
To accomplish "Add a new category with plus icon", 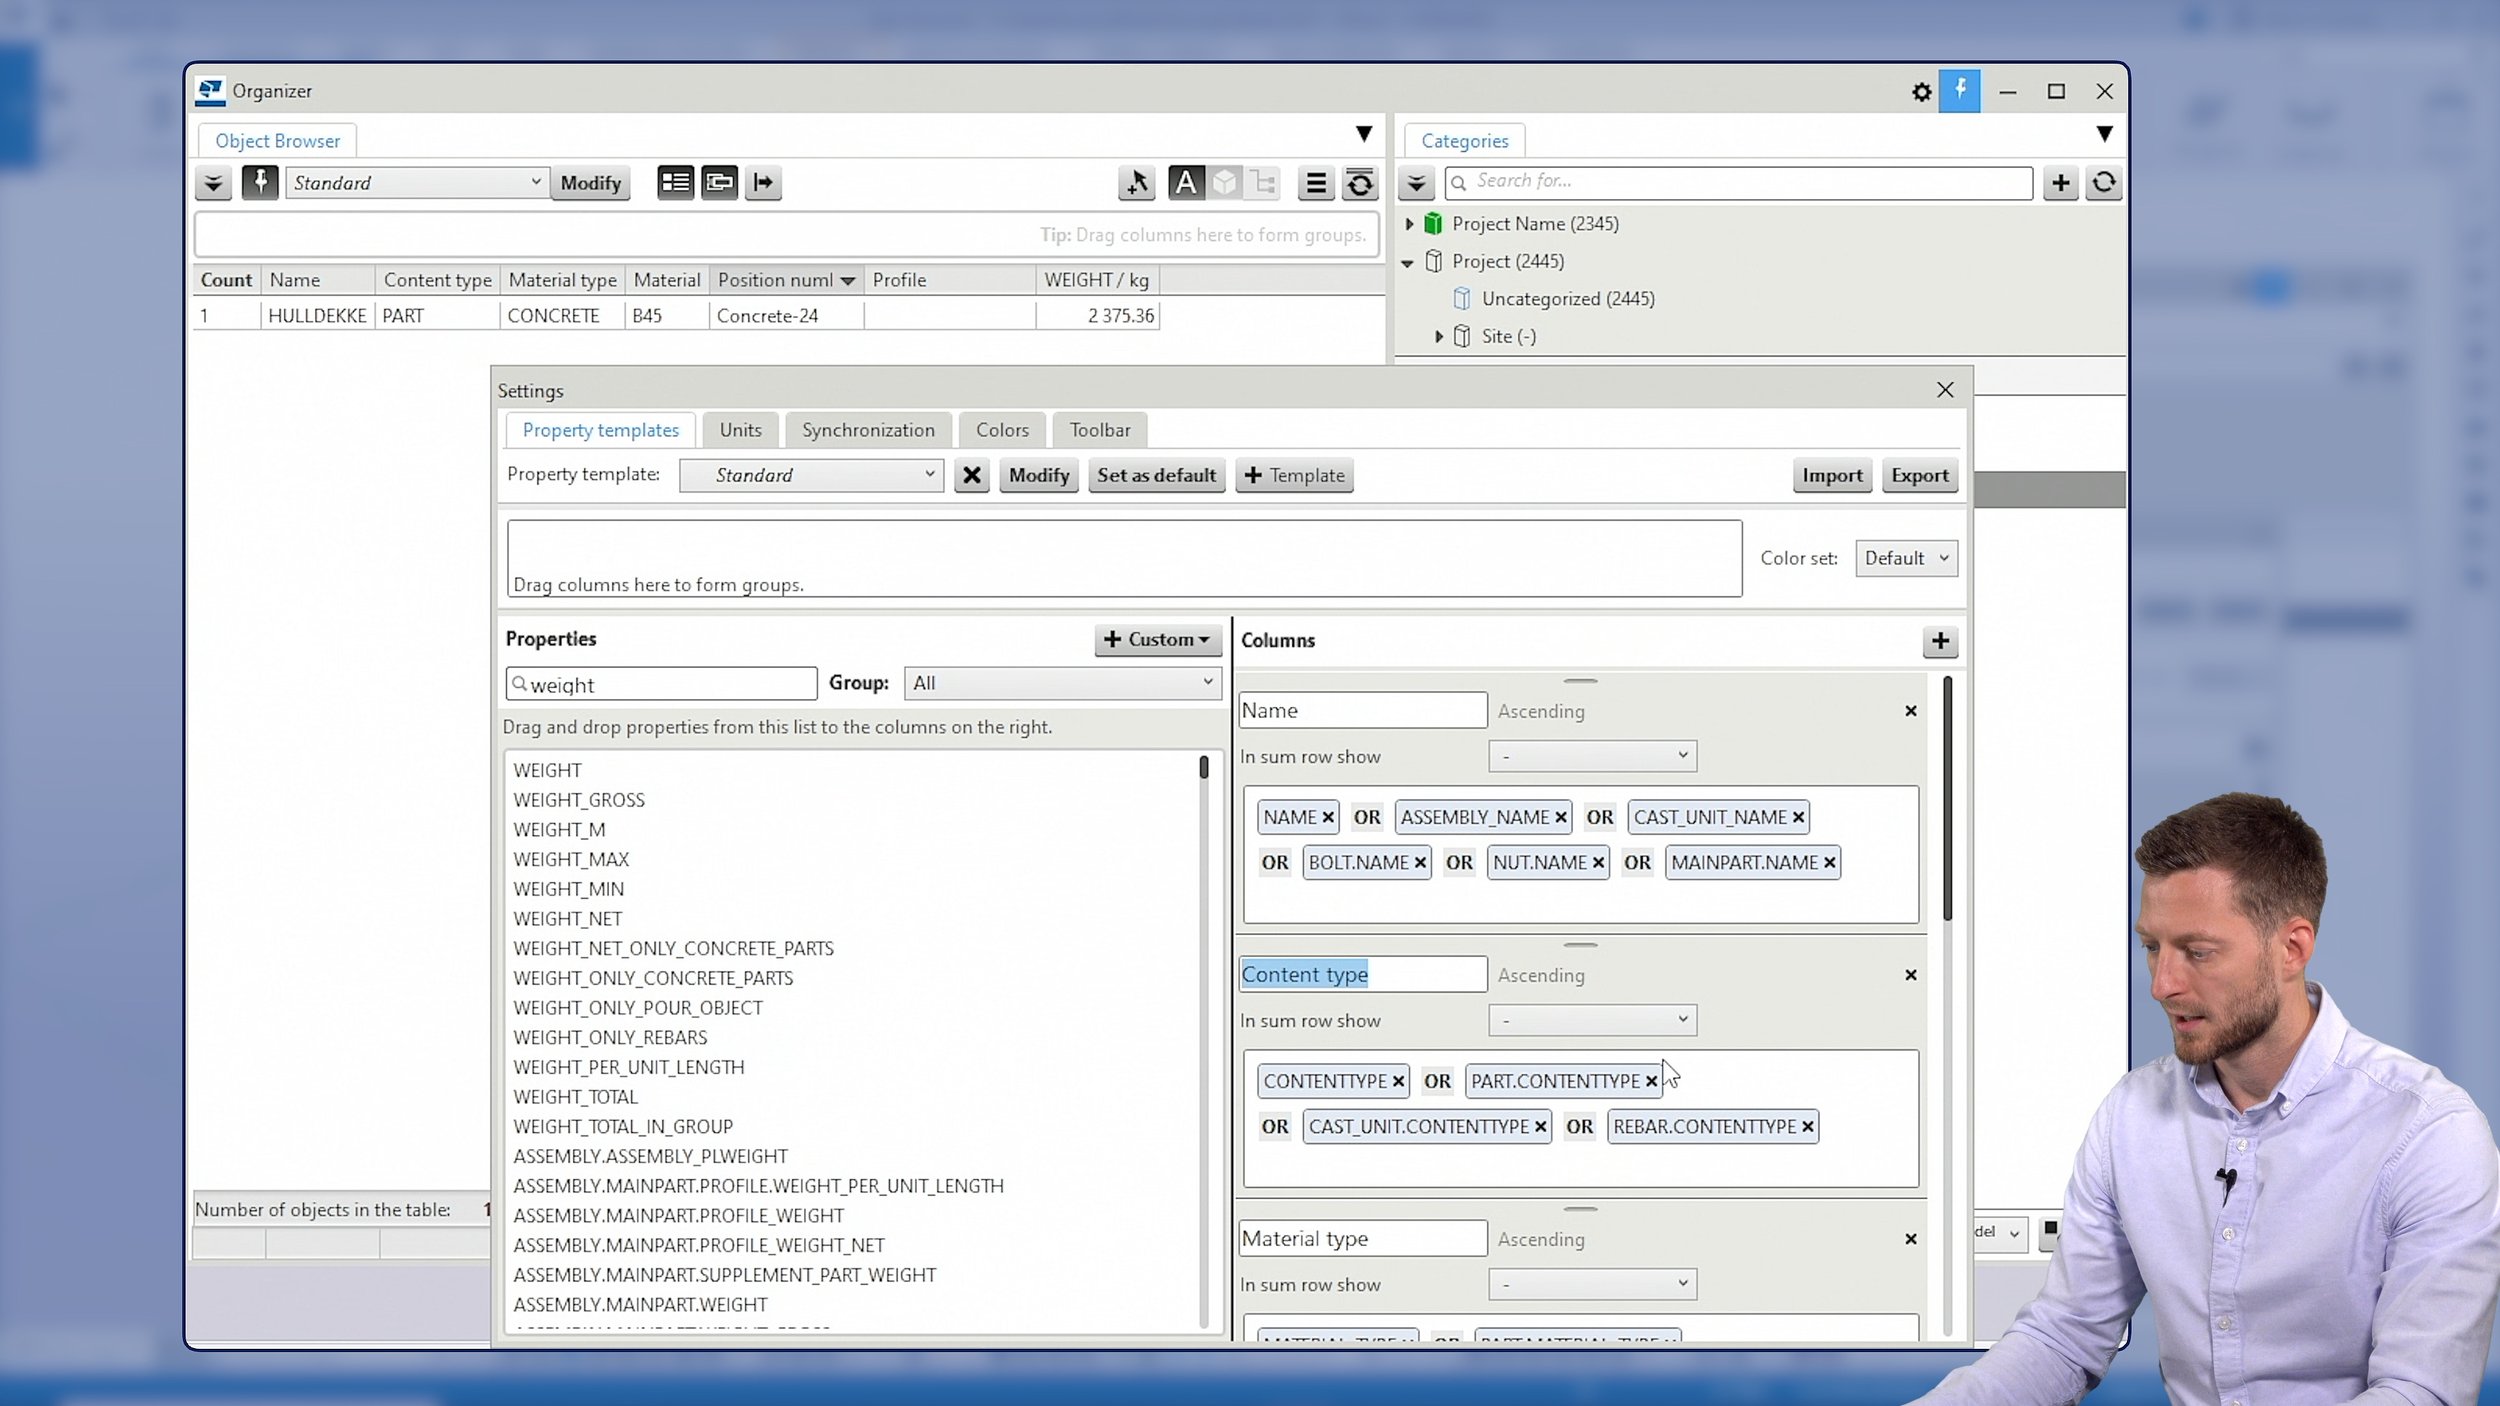I will pos(2060,183).
